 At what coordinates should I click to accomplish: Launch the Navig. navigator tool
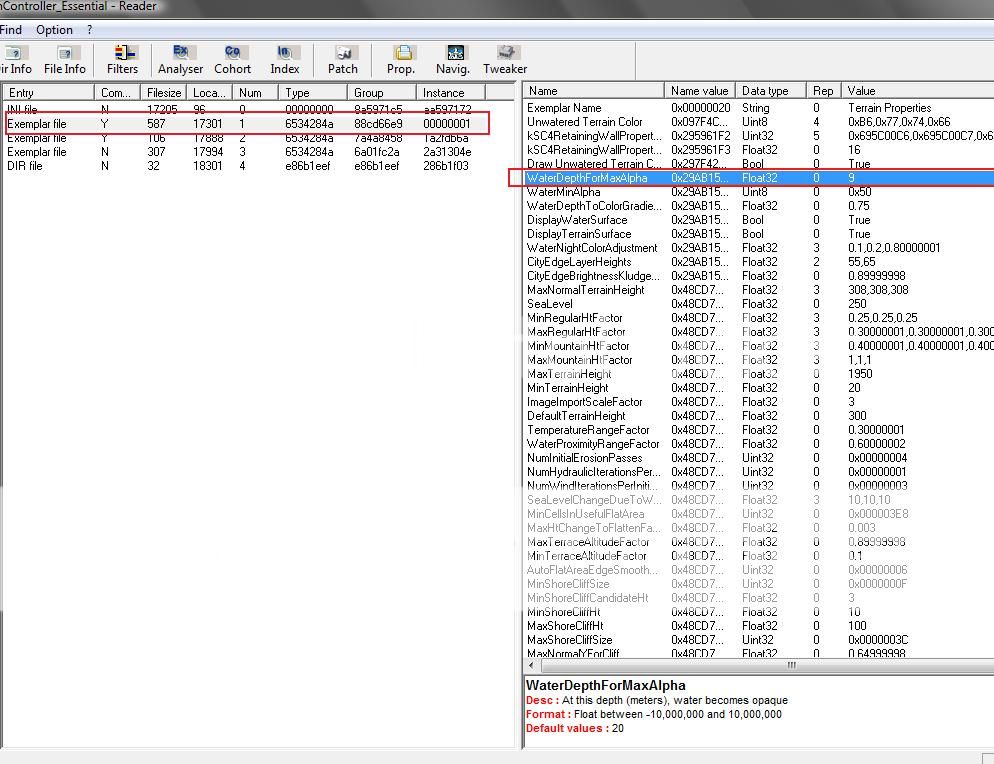pos(453,59)
